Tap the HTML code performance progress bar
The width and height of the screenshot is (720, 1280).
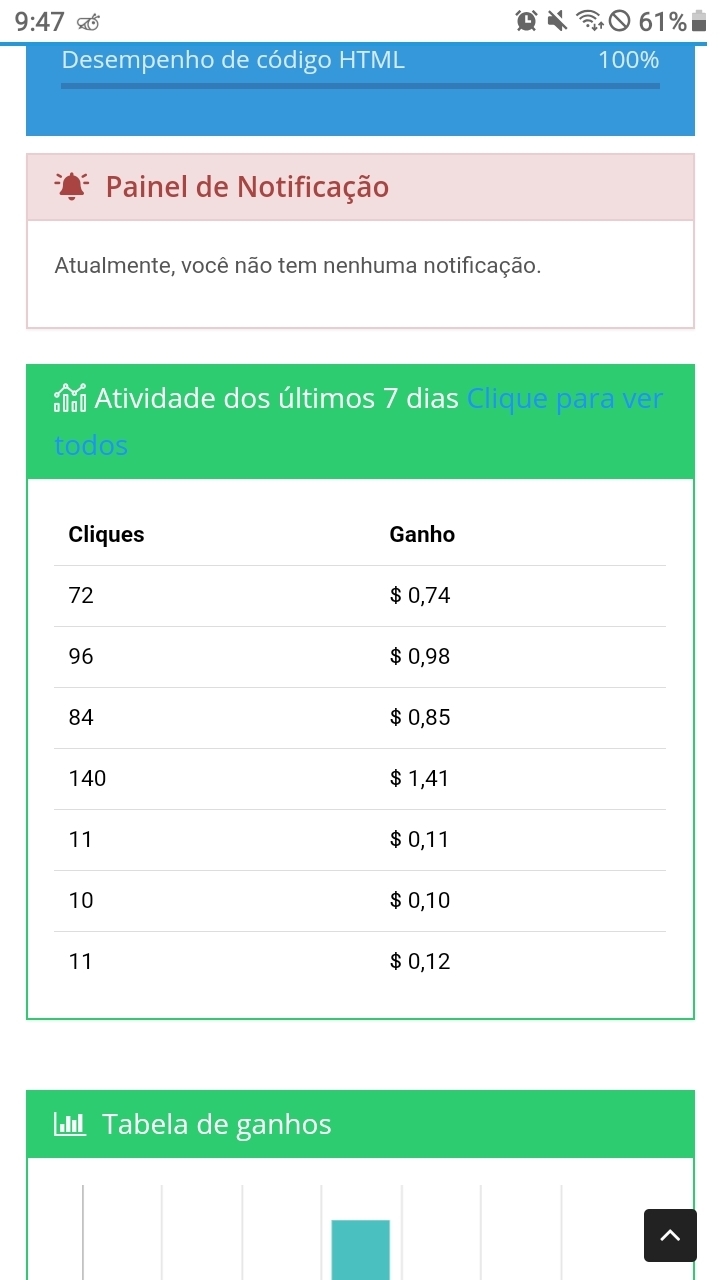tap(360, 86)
